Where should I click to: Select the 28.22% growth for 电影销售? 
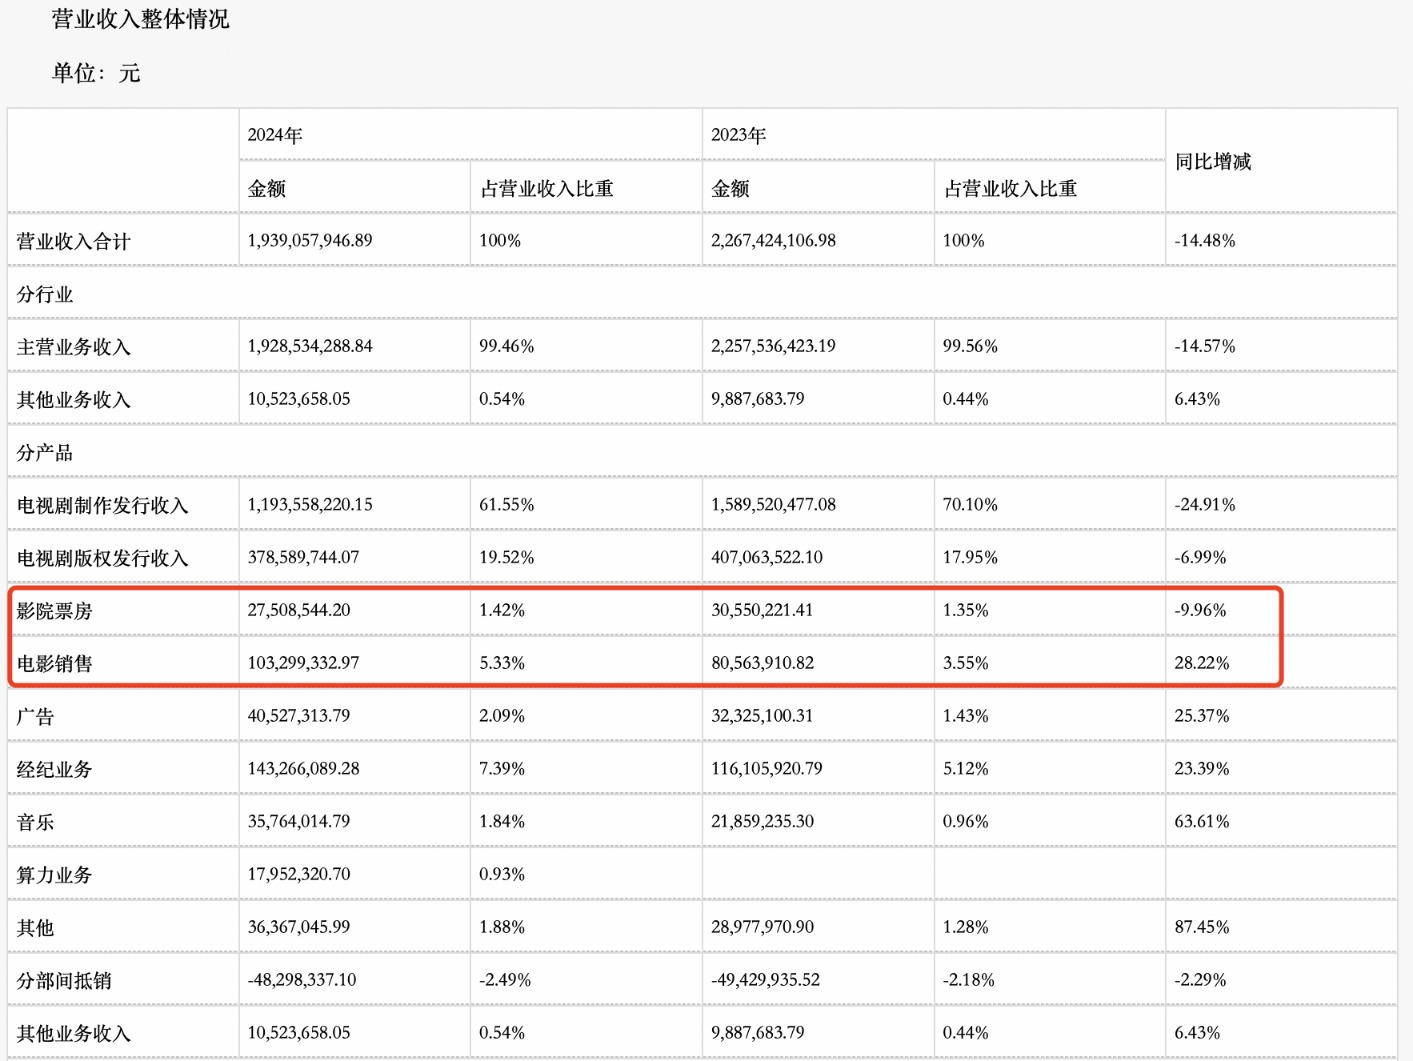tap(1201, 662)
